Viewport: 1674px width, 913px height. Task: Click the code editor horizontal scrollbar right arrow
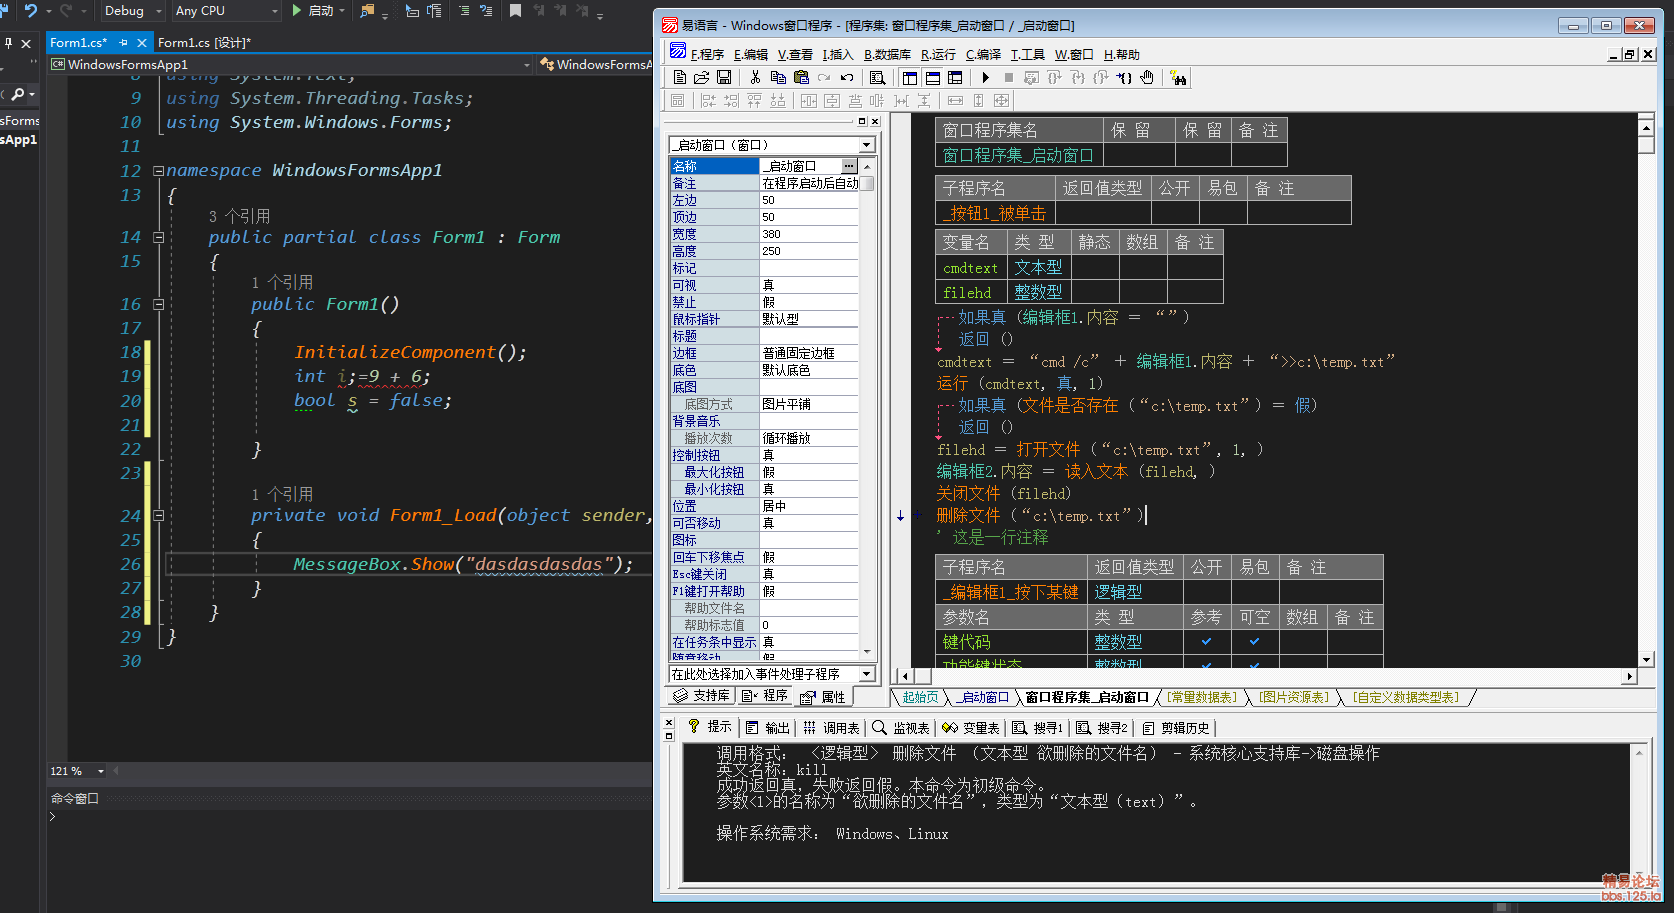tap(1629, 677)
